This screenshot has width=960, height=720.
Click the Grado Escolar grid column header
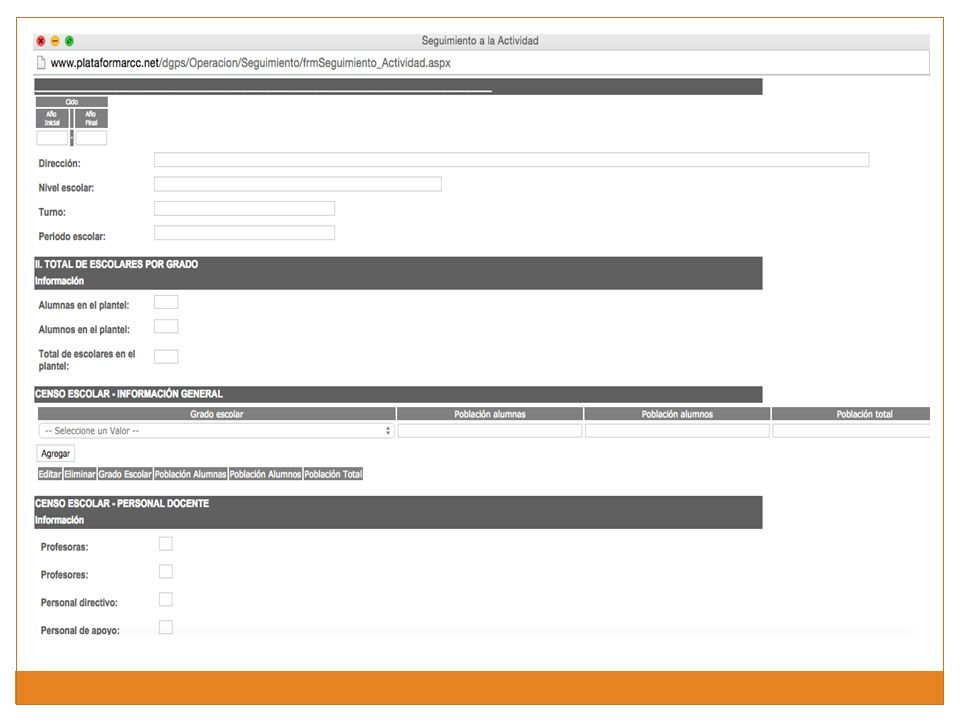pos(125,474)
